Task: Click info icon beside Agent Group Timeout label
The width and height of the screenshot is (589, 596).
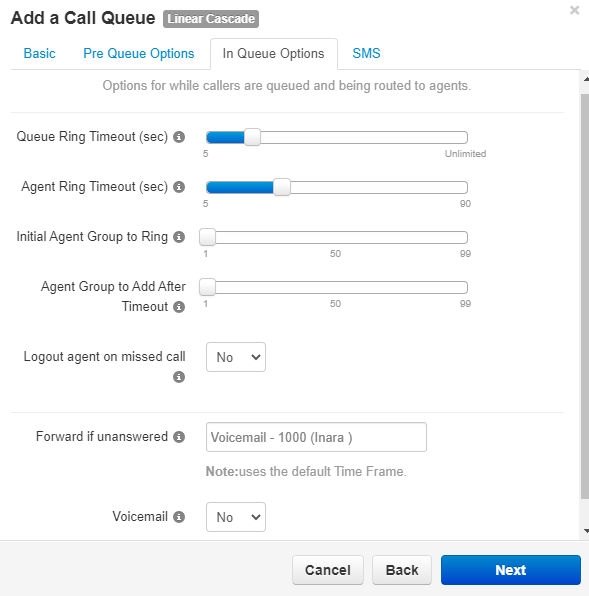Action: click(179, 307)
